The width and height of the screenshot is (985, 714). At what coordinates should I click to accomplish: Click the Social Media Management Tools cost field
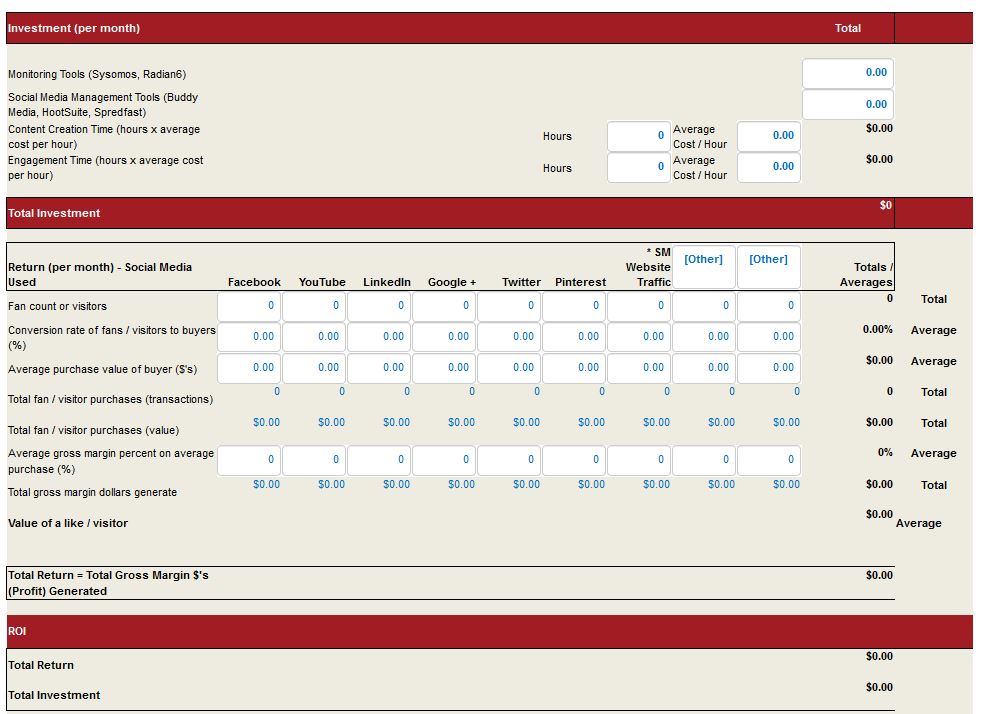pyautogui.click(x=847, y=104)
